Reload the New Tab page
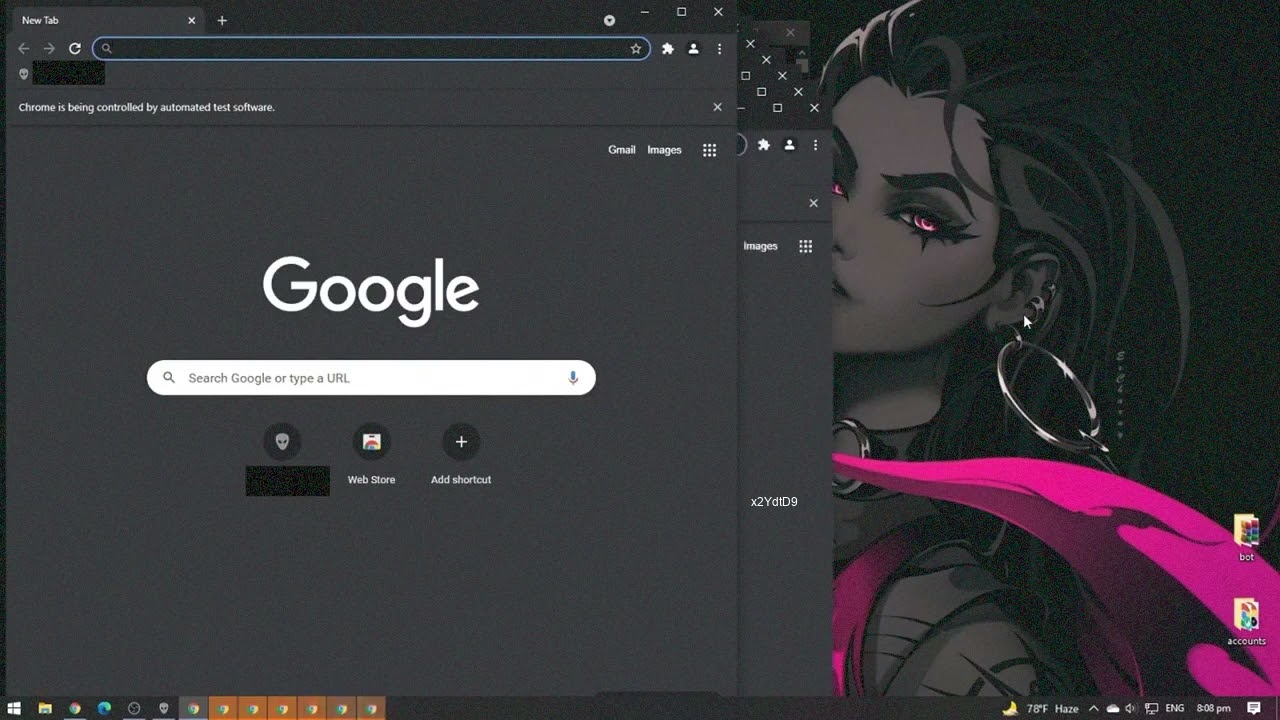This screenshot has width=1280, height=720. point(75,48)
